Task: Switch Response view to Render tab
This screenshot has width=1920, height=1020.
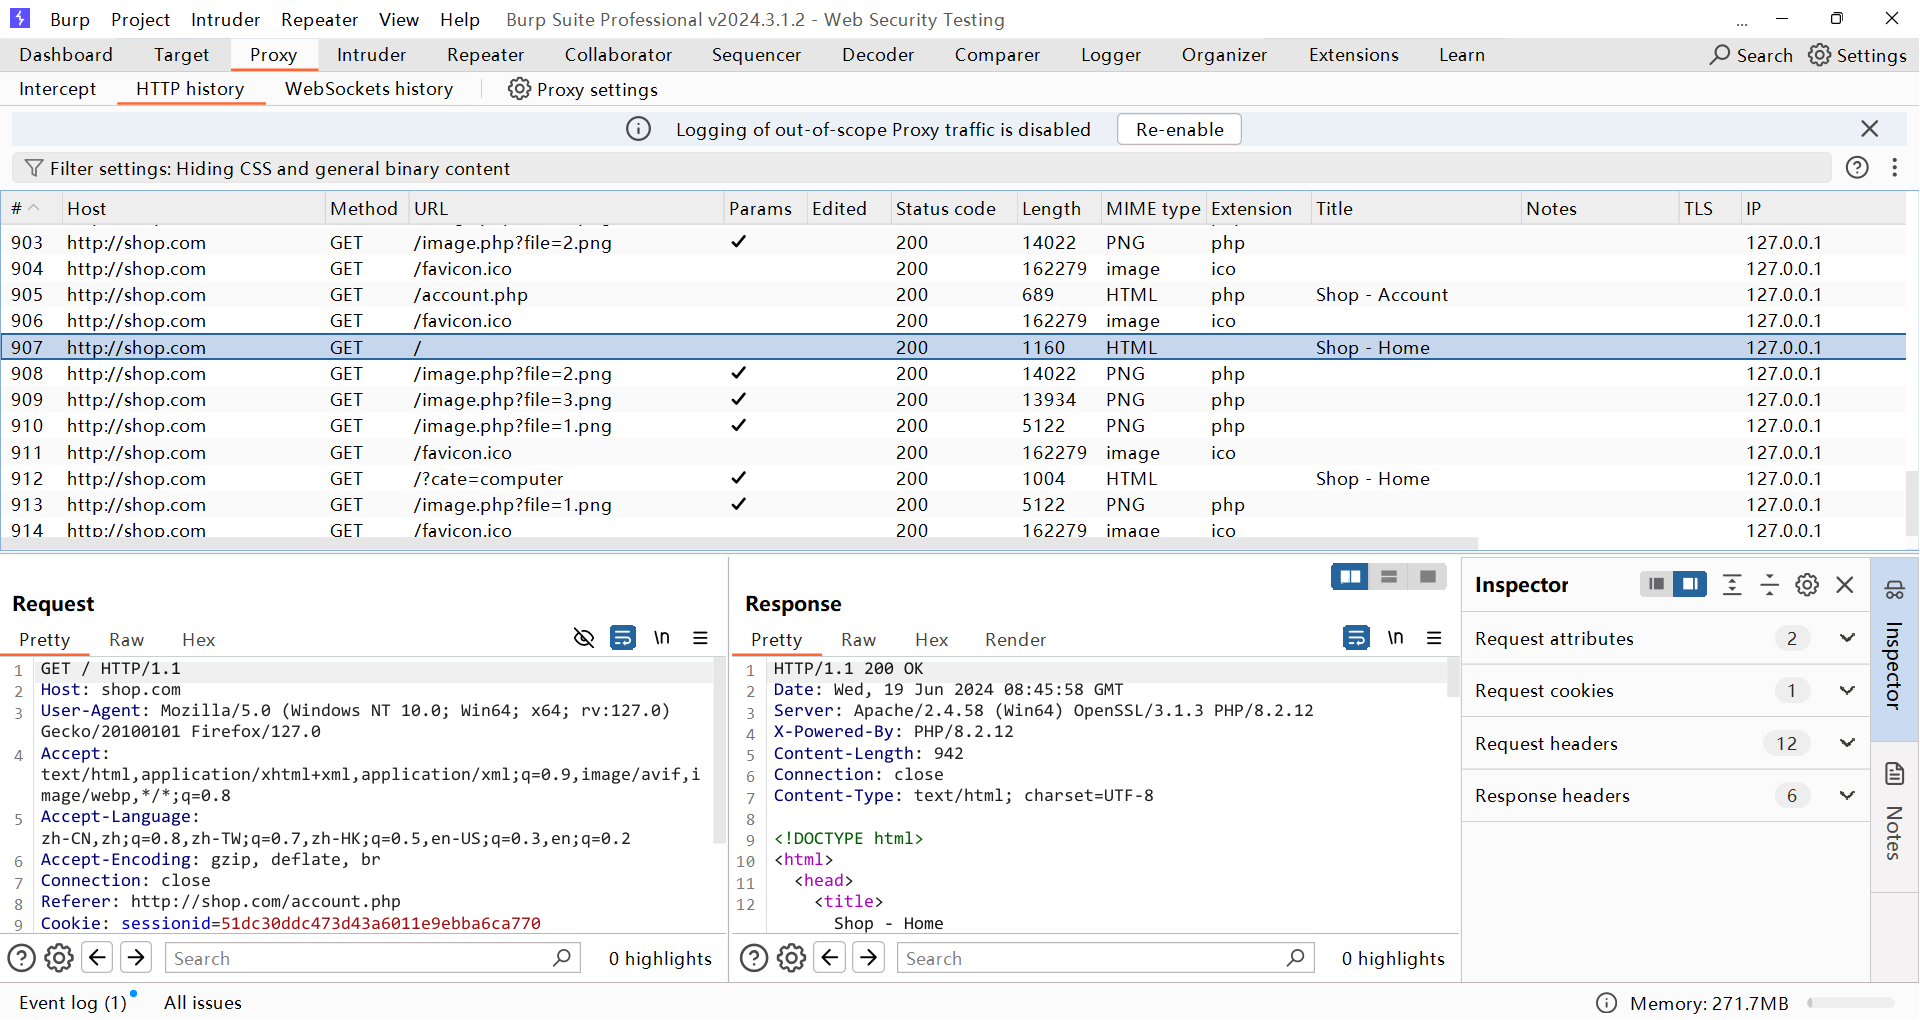Action: click(1015, 640)
